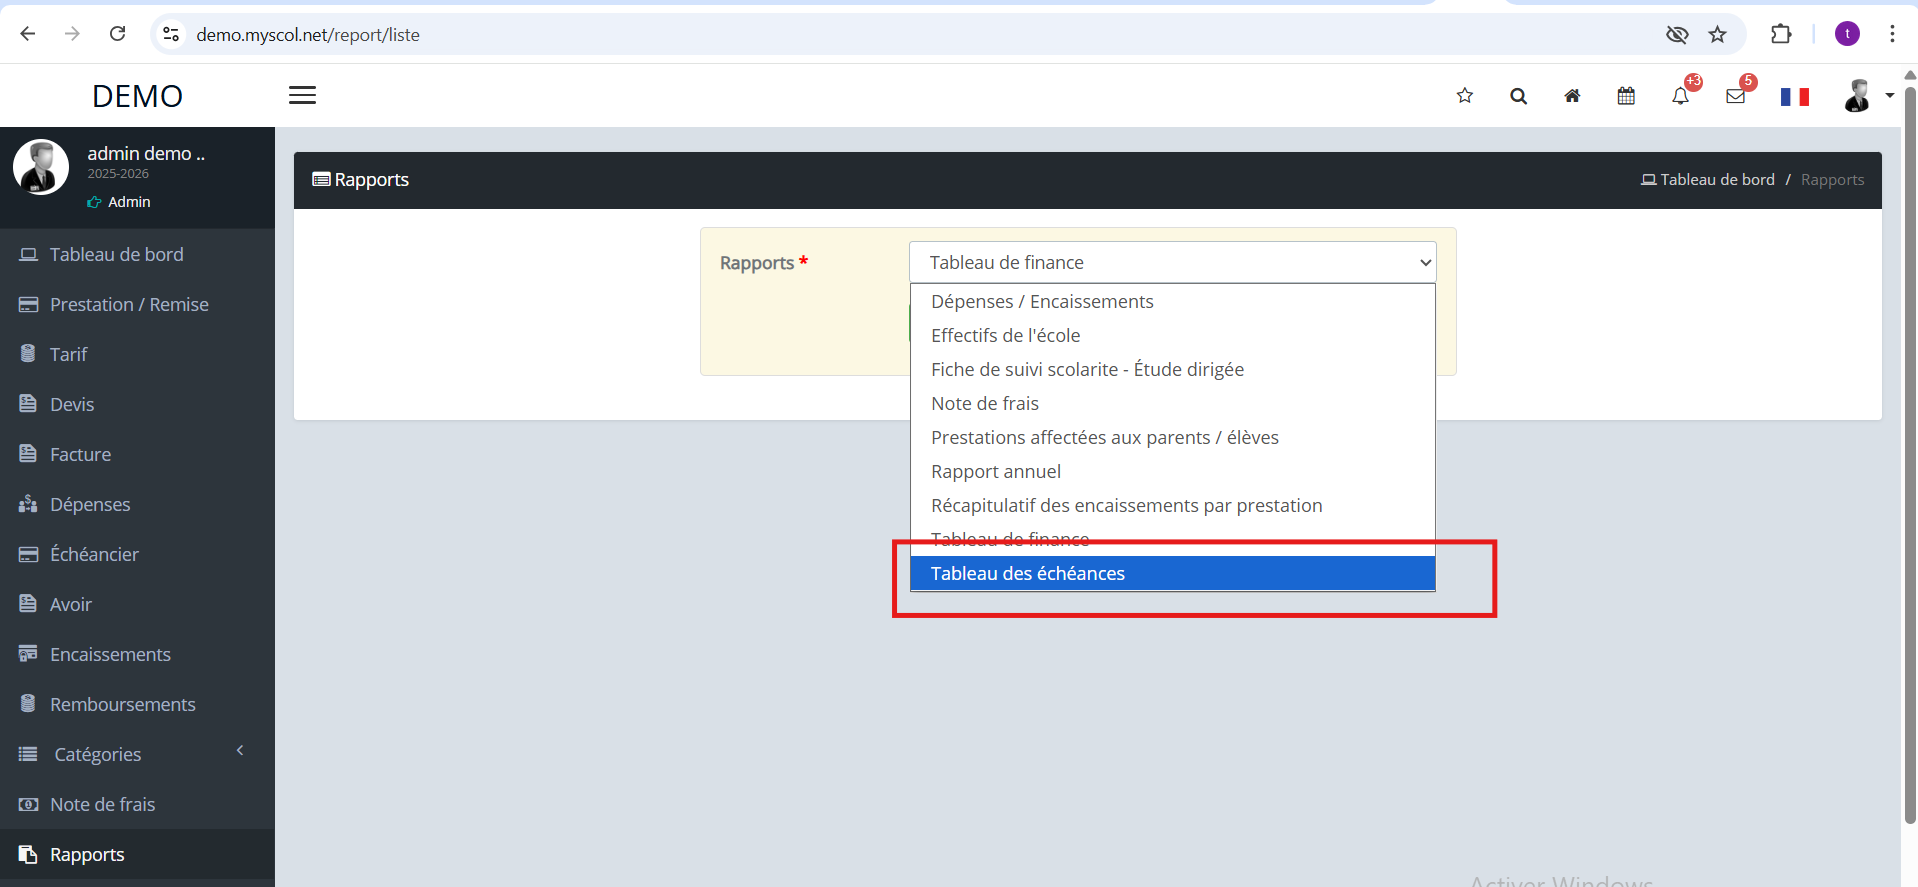Open Facture in the sidebar
The width and height of the screenshot is (1918, 887).
pos(80,454)
